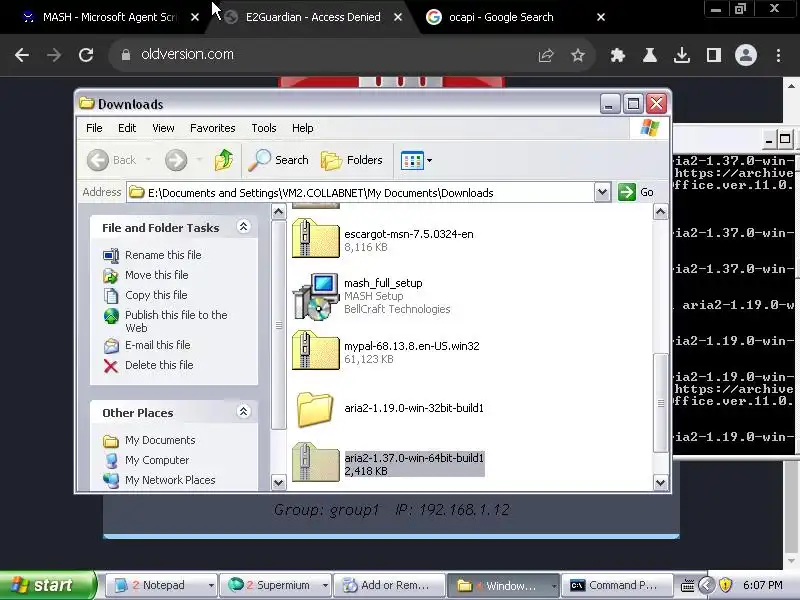The height and width of the screenshot is (600, 800).
Task: Open Notepad taskbar group
Action: [x=163, y=585]
